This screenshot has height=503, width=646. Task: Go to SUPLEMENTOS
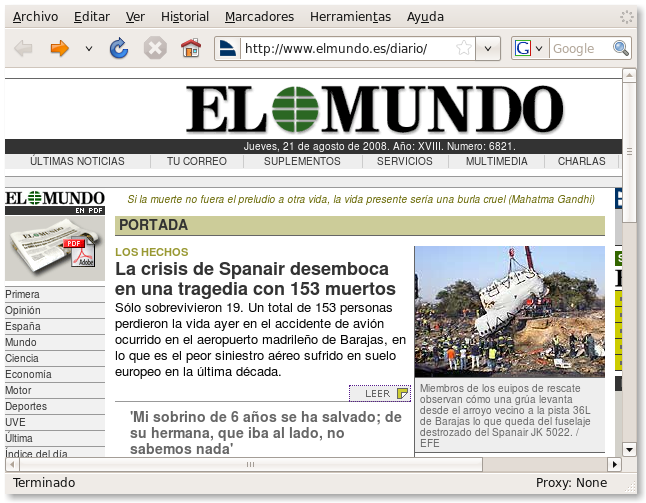(x=302, y=161)
